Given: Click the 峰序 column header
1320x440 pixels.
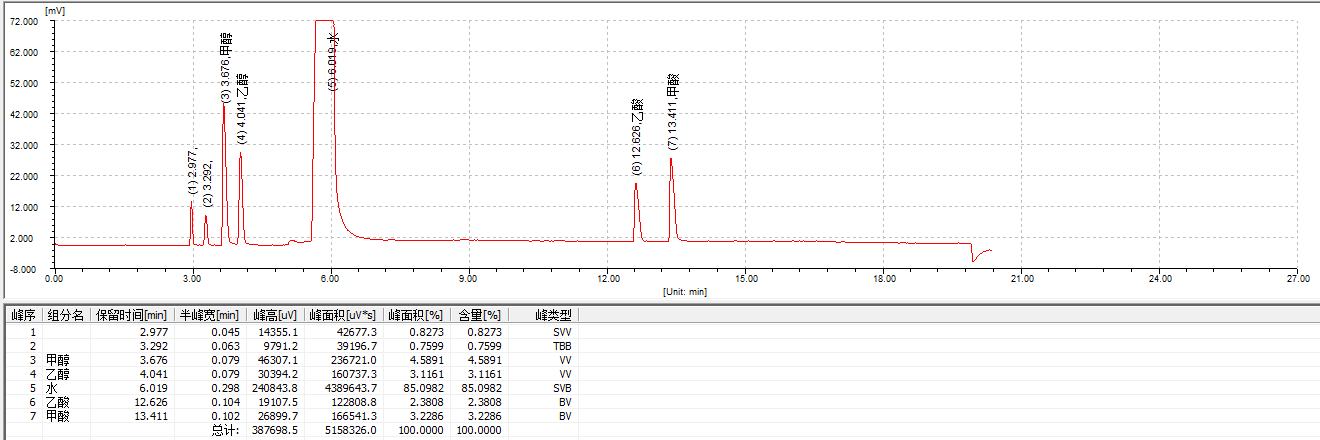Looking at the screenshot, I should pyautogui.click(x=22, y=315).
